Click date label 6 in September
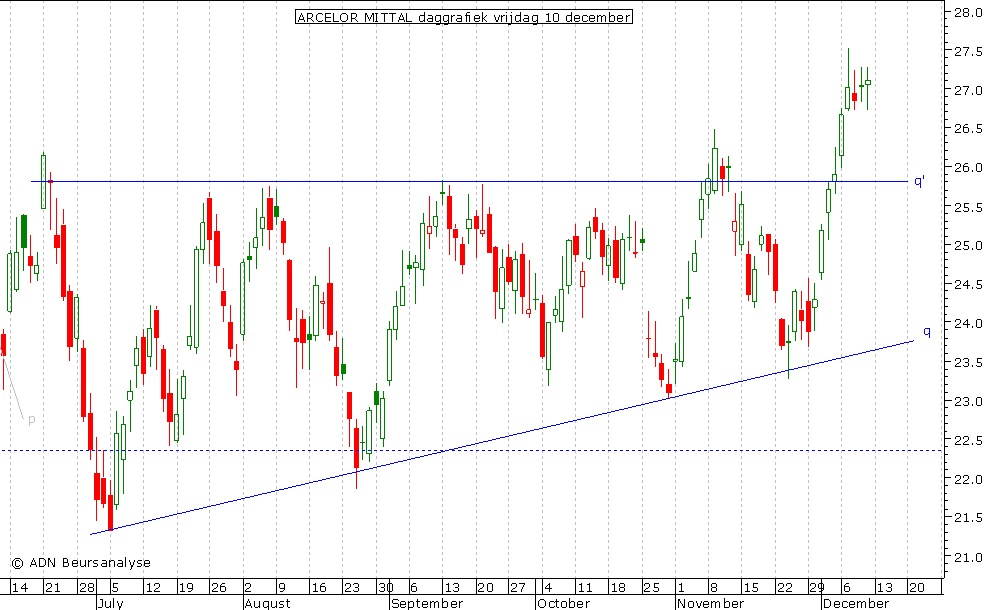Viewport: 985px width, 610px height. click(413, 587)
